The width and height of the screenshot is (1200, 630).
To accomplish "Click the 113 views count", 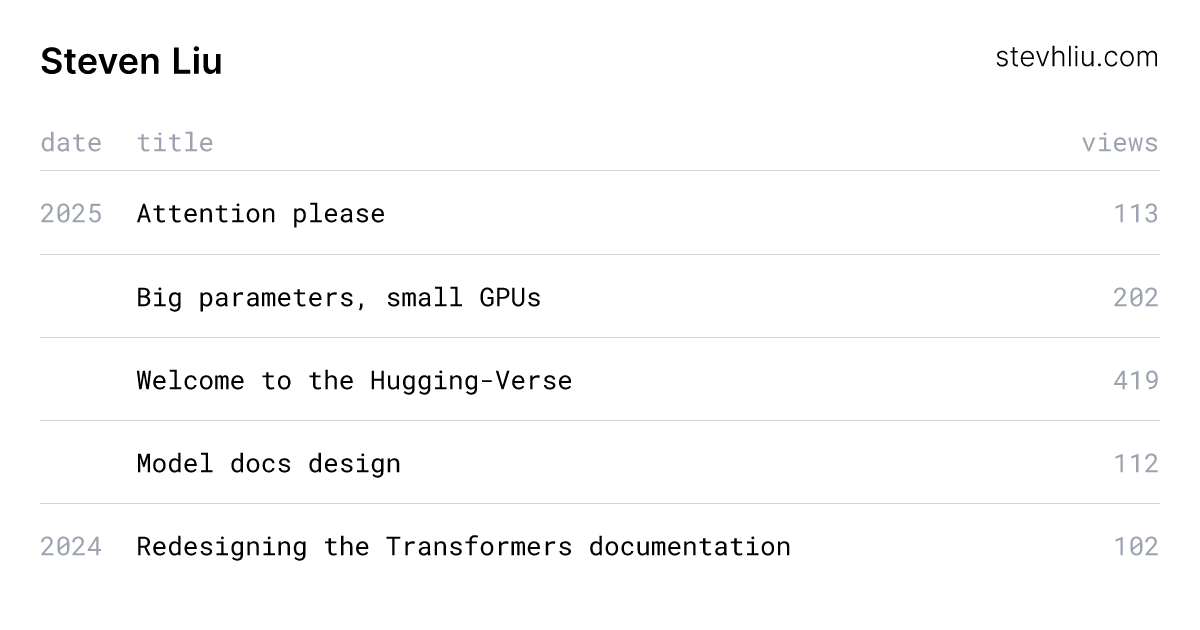I will coord(1135,213).
